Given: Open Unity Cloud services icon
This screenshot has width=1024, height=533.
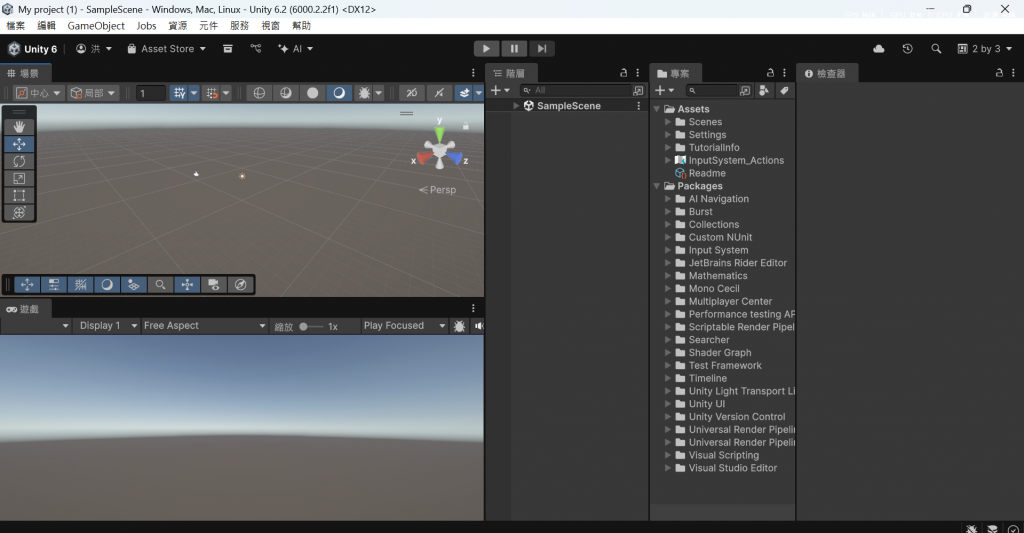Looking at the screenshot, I should (x=878, y=49).
